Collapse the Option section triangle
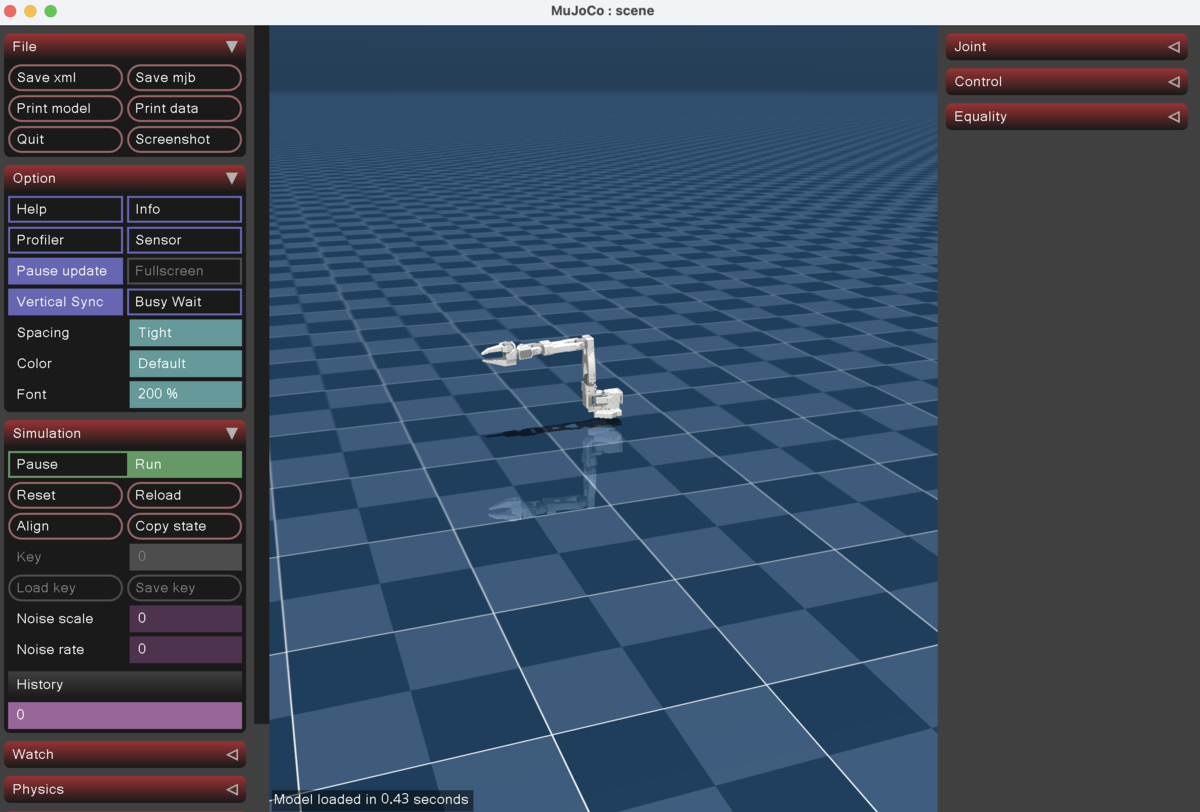Screen dimensions: 1200x812 coord(232,178)
